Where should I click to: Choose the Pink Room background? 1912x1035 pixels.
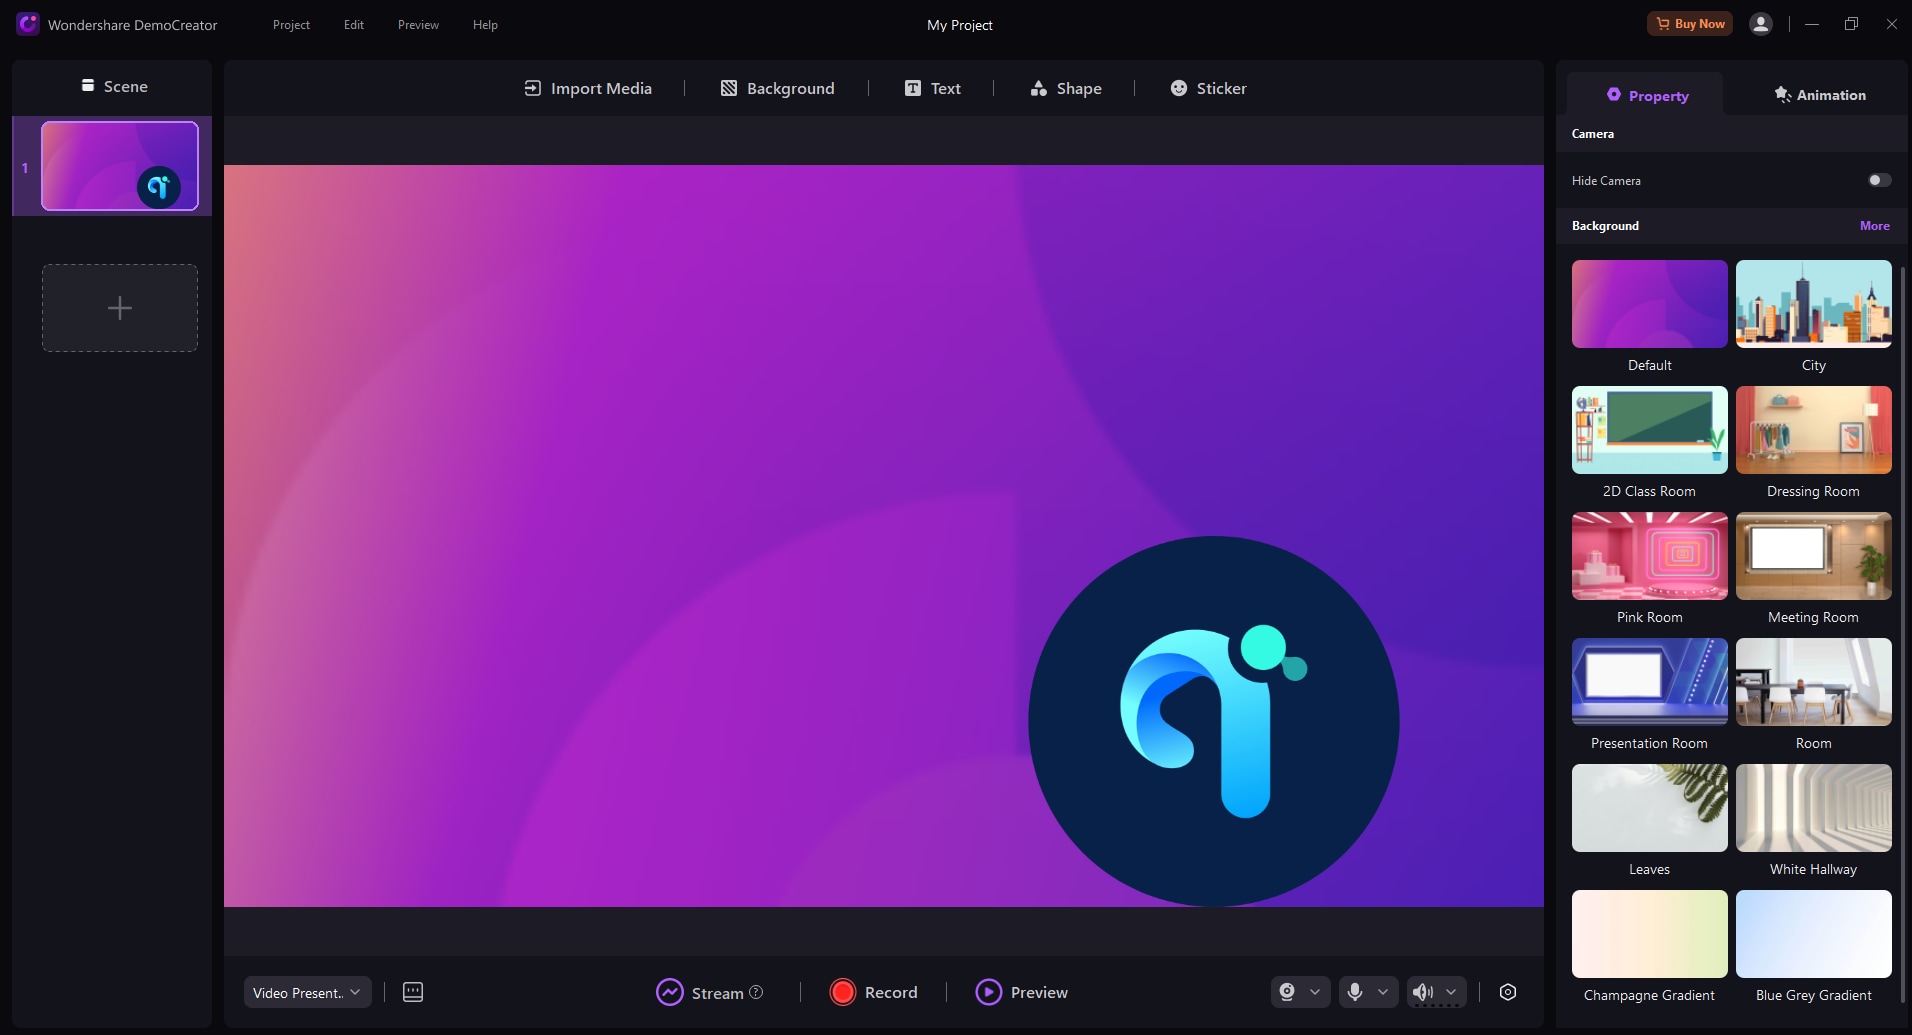tap(1650, 556)
